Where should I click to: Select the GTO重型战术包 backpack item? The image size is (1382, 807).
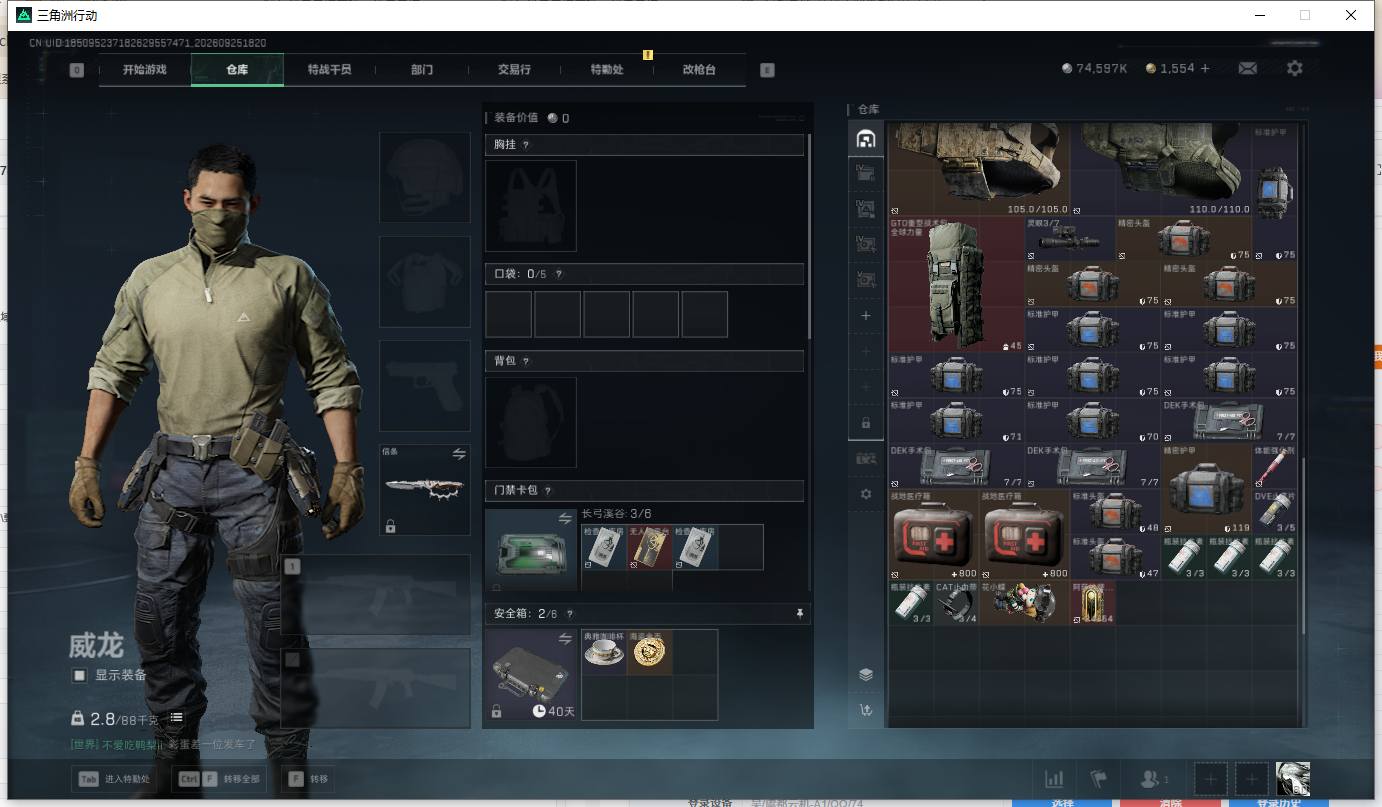point(956,285)
